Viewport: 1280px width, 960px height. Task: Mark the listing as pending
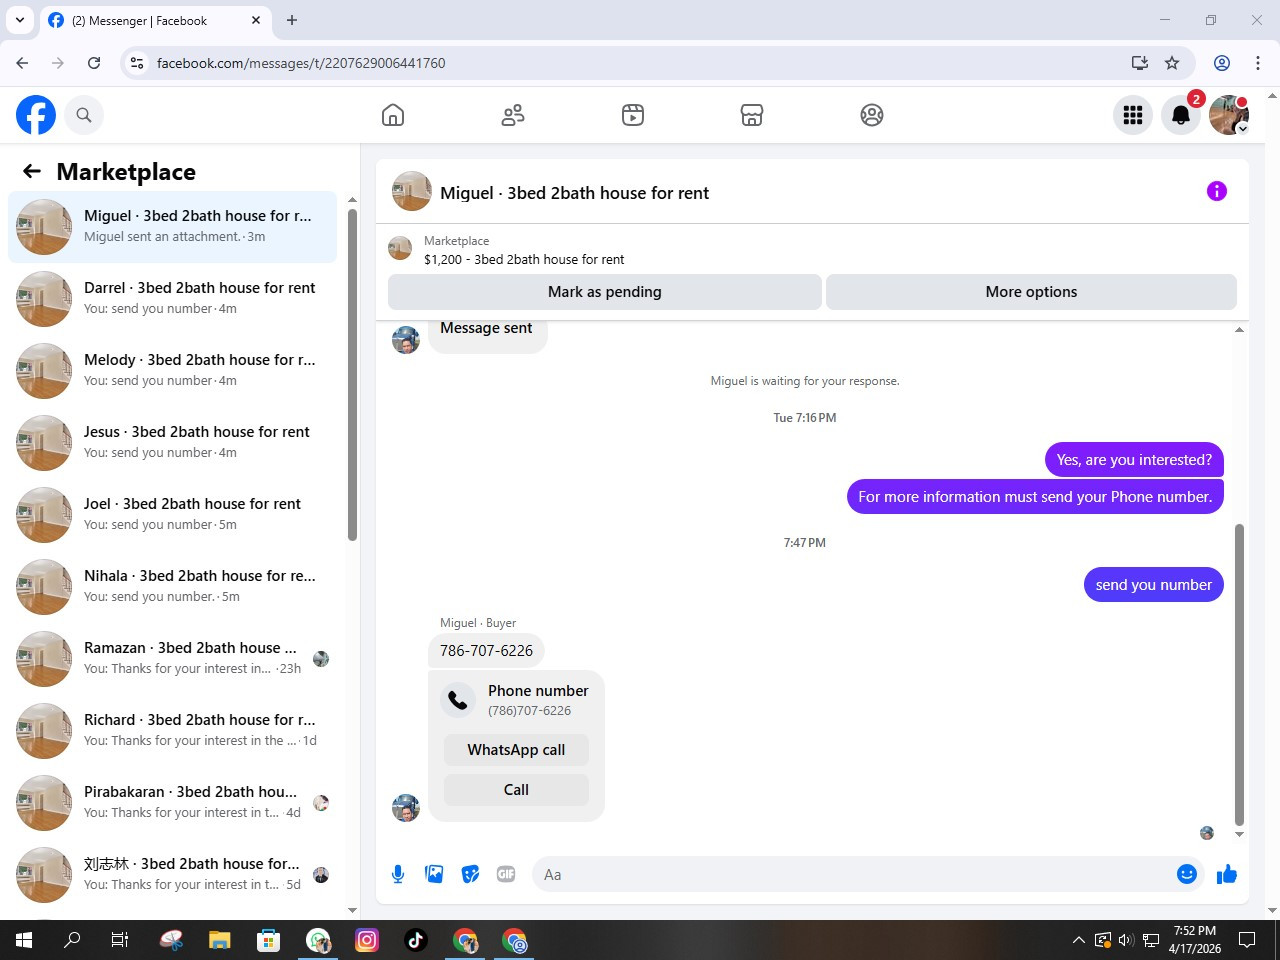pos(605,292)
